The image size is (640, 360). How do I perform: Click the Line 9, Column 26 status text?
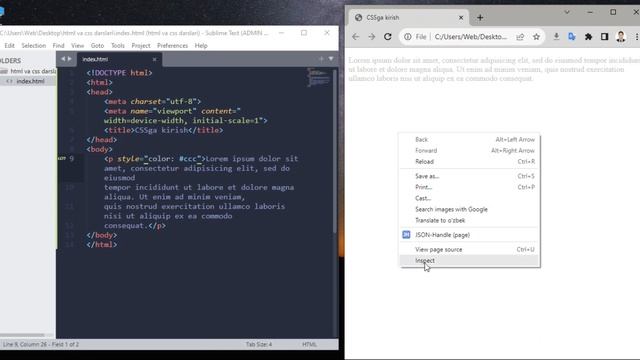pyautogui.click(x=41, y=344)
